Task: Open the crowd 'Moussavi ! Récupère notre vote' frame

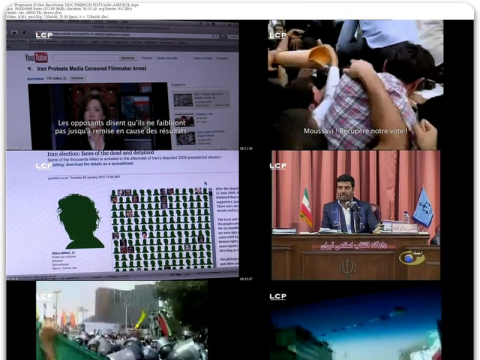Action: 356,85
